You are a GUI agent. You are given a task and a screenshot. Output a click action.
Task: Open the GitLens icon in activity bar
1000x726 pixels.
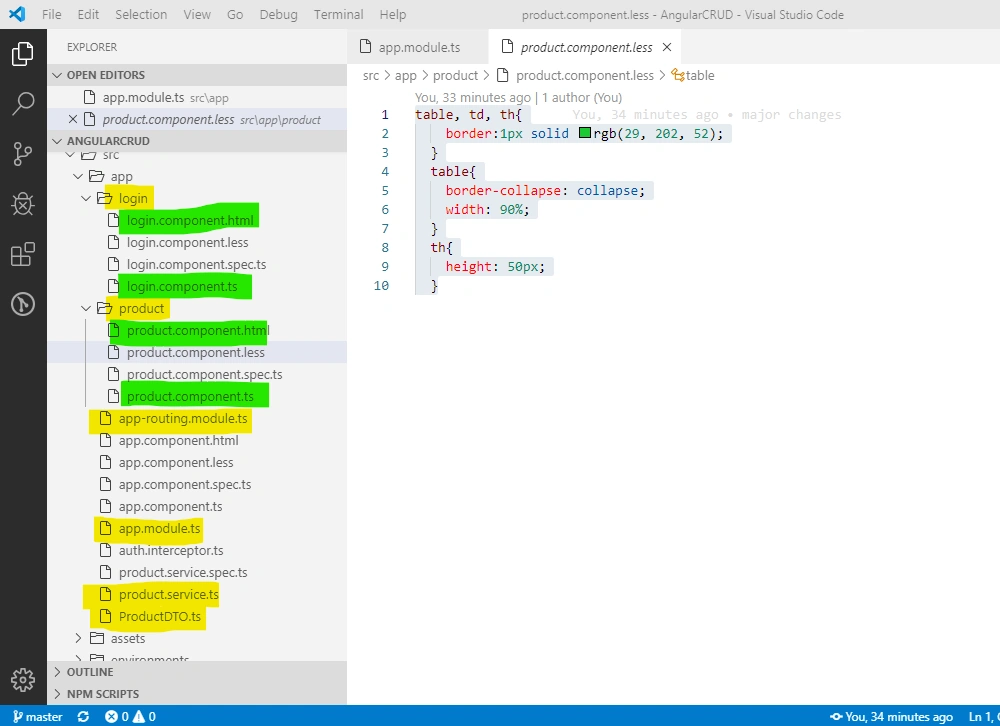coord(23,304)
